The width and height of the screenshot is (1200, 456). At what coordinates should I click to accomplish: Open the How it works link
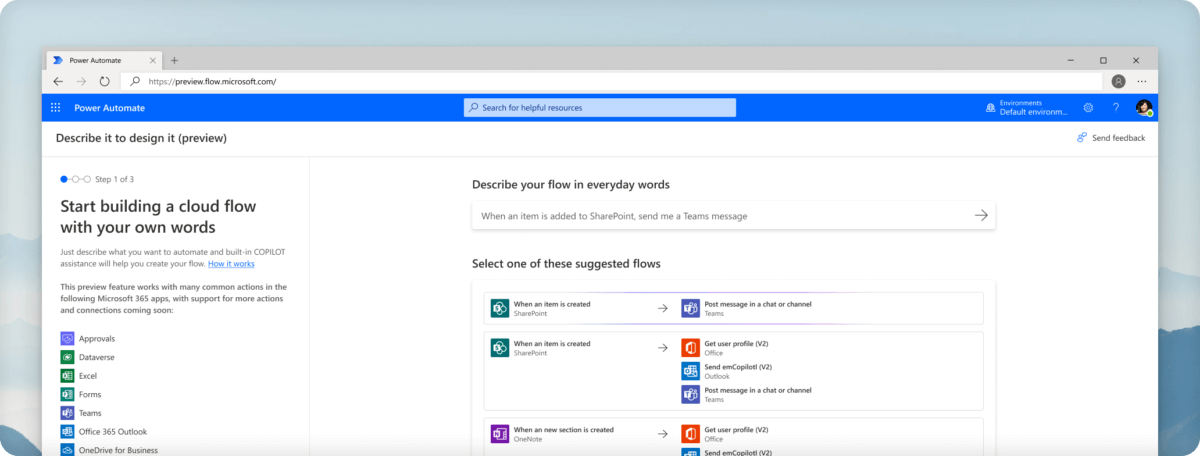point(231,264)
